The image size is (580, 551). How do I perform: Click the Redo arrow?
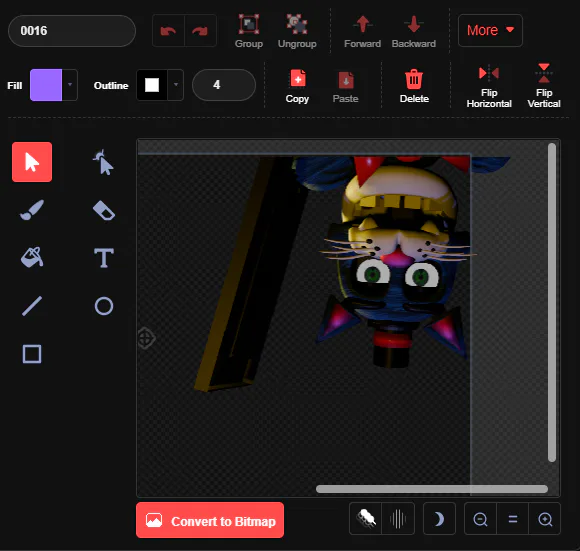(200, 31)
